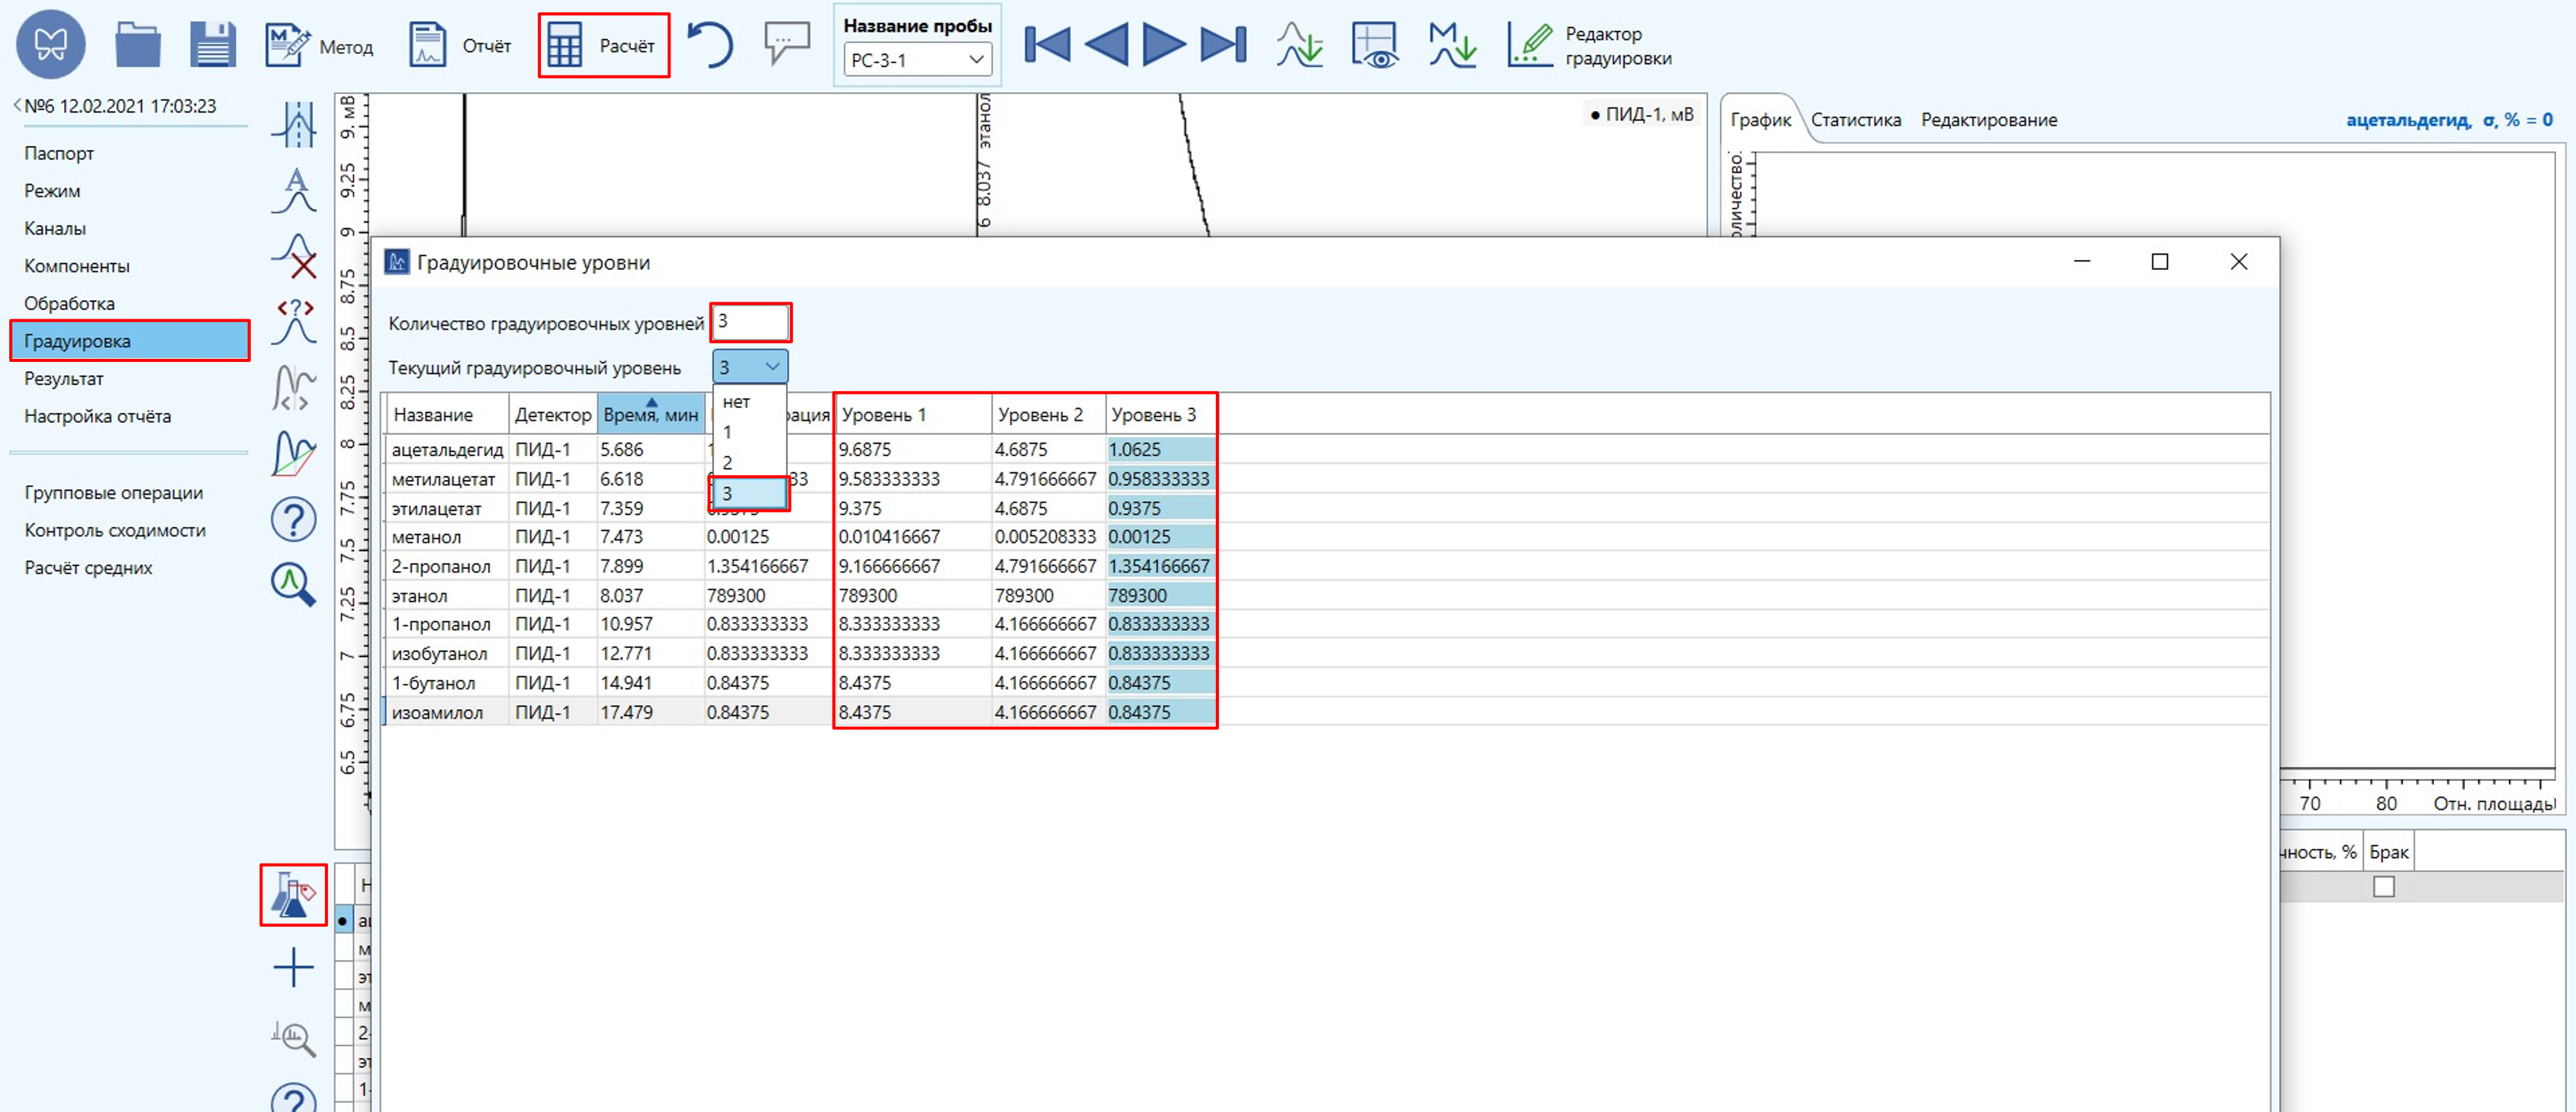
Task: Switch to the Статистика tab
Action: coord(1855,120)
